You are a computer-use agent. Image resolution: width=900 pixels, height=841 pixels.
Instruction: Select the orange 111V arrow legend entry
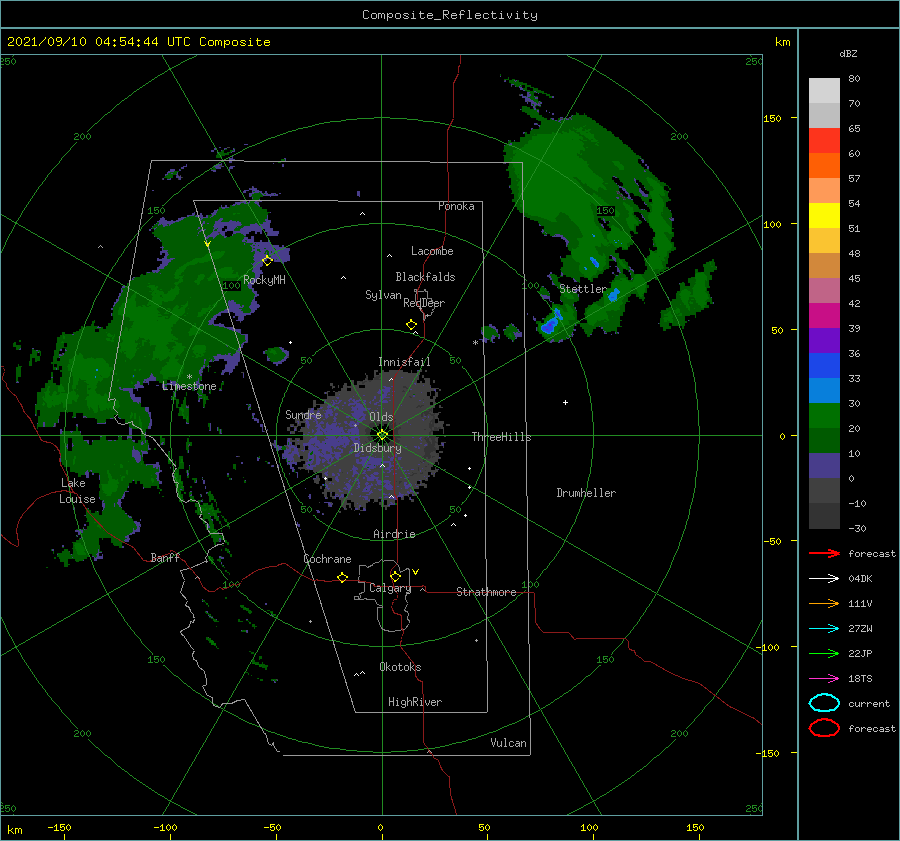pyautogui.click(x=824, y=603)
